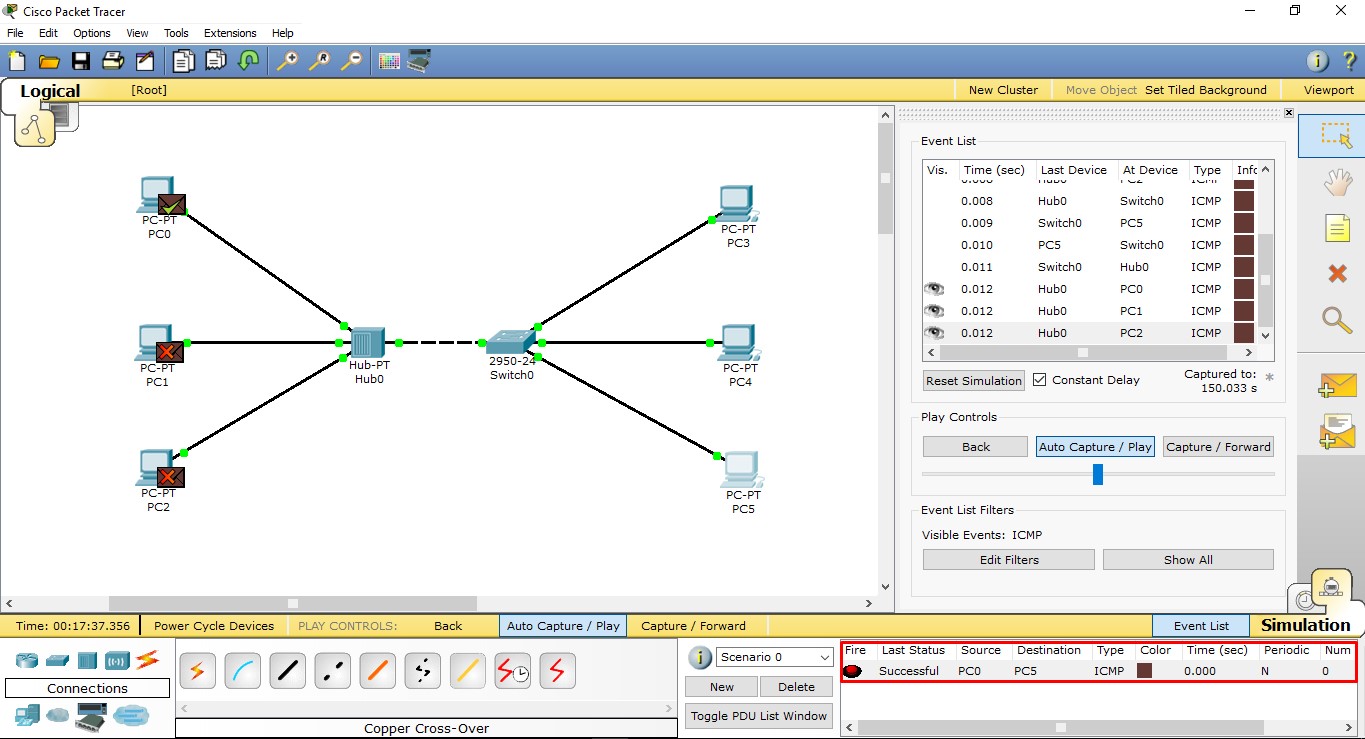The height and width of the screenshot is (739, 1365).
Task: Open the Custom Devices Dialog icon
Action: pos(419,61)
